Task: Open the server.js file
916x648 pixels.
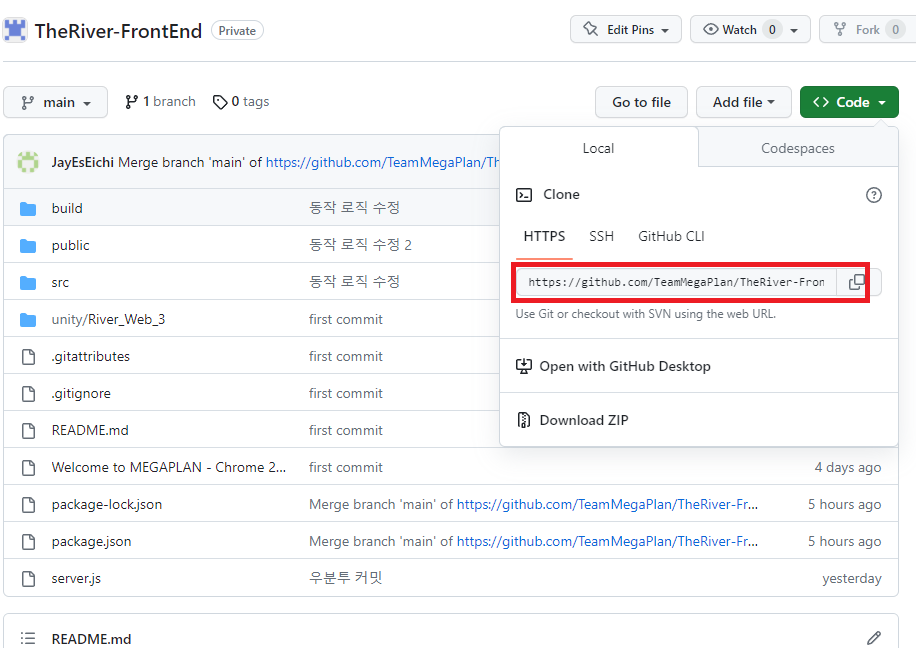Action: [76, 578]
